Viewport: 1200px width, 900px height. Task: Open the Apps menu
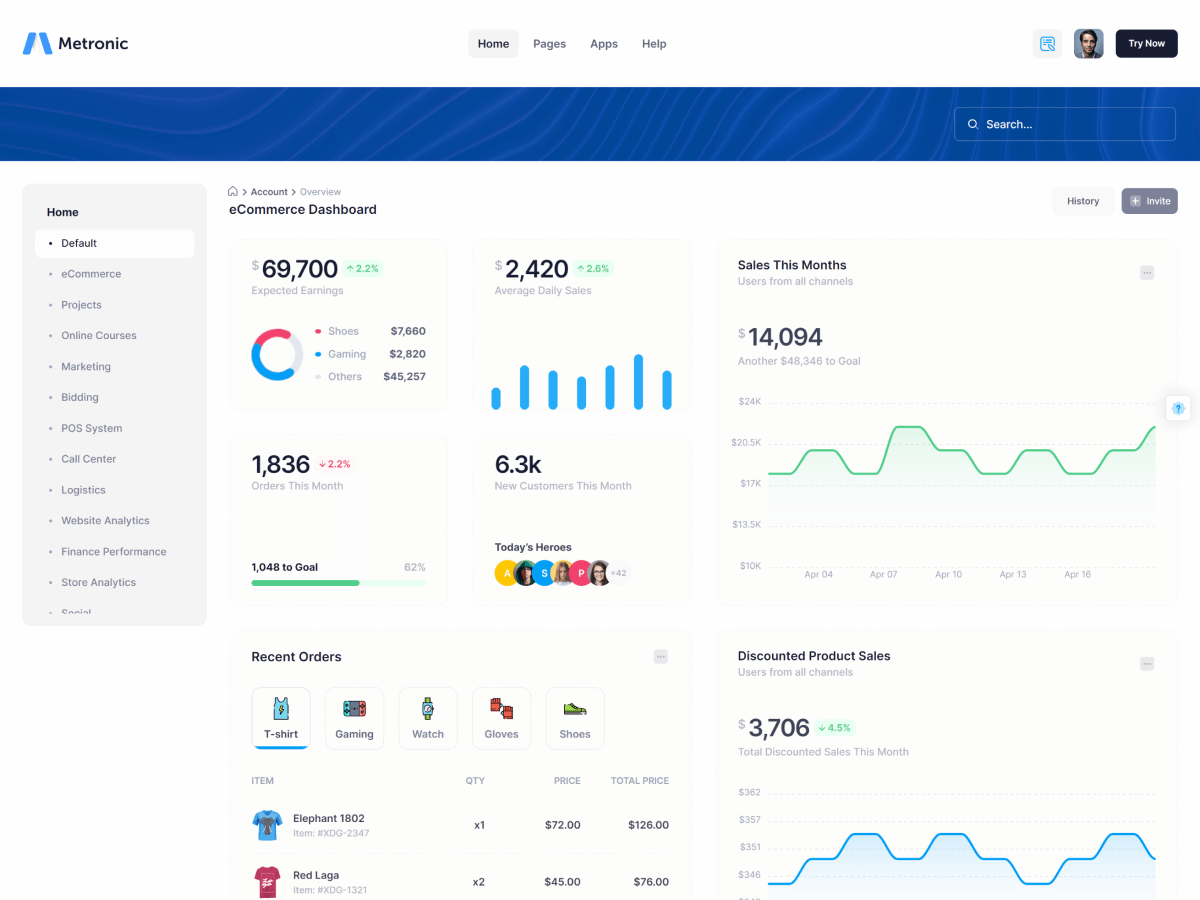pos(604,44)
